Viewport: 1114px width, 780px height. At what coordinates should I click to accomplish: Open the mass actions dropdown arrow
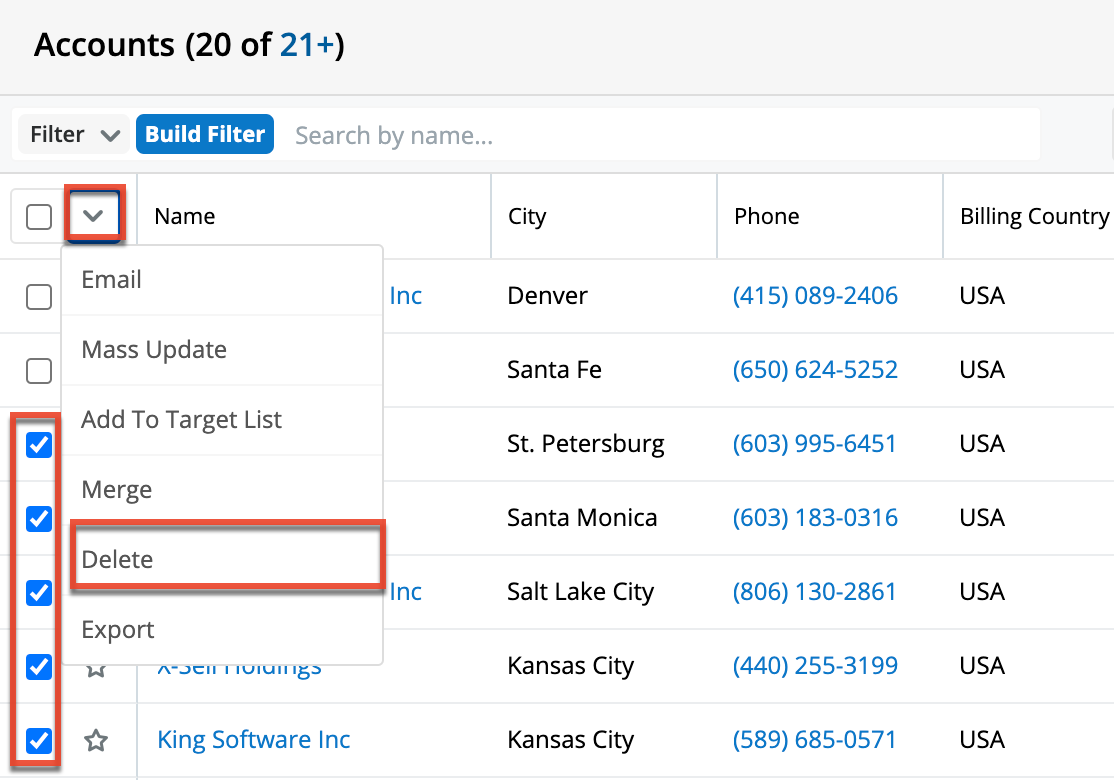(93, 215)
